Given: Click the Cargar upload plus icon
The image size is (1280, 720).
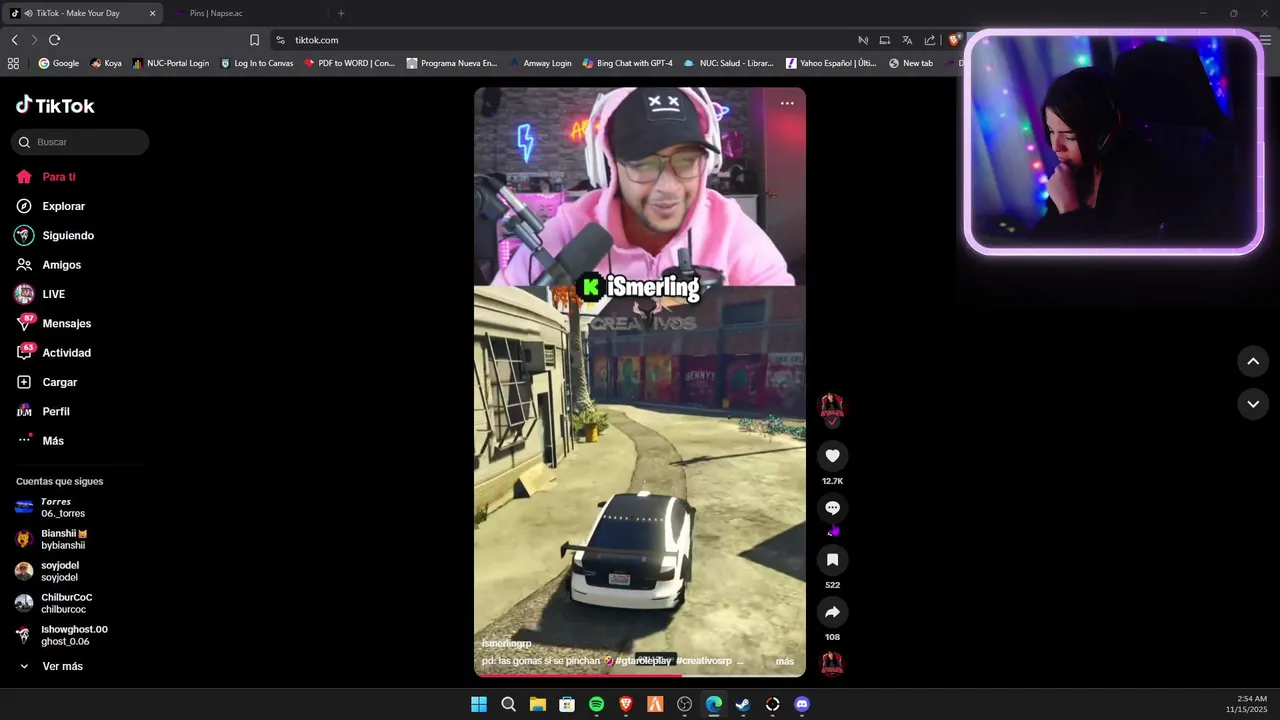Looking at the screenshot, I should pyautogui.click(x=24, y=382).
